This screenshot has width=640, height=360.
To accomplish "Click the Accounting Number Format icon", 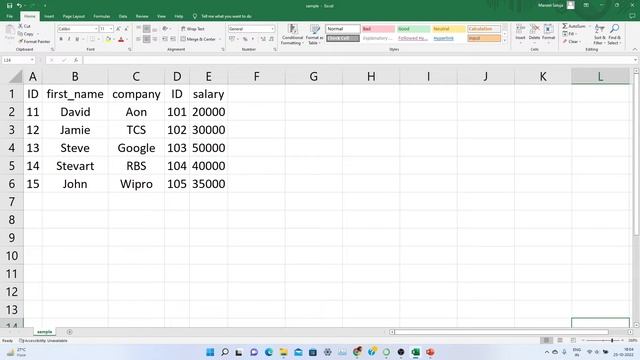I will coord(232,39).
